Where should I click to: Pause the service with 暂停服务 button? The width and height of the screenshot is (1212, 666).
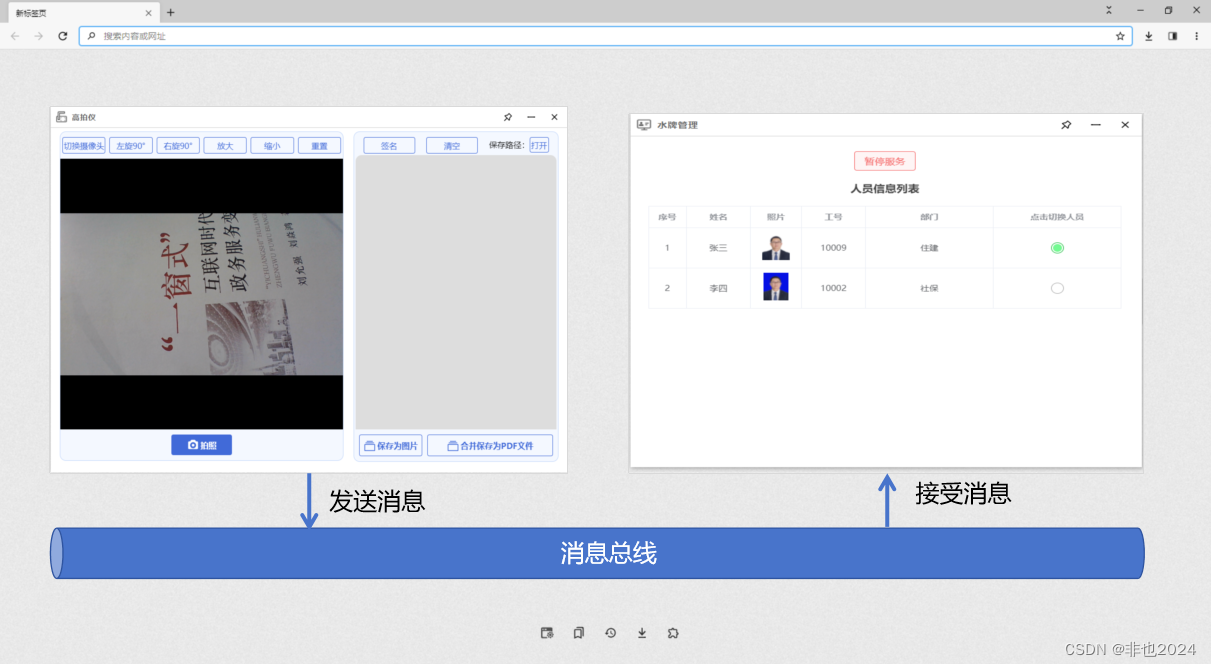885,161
